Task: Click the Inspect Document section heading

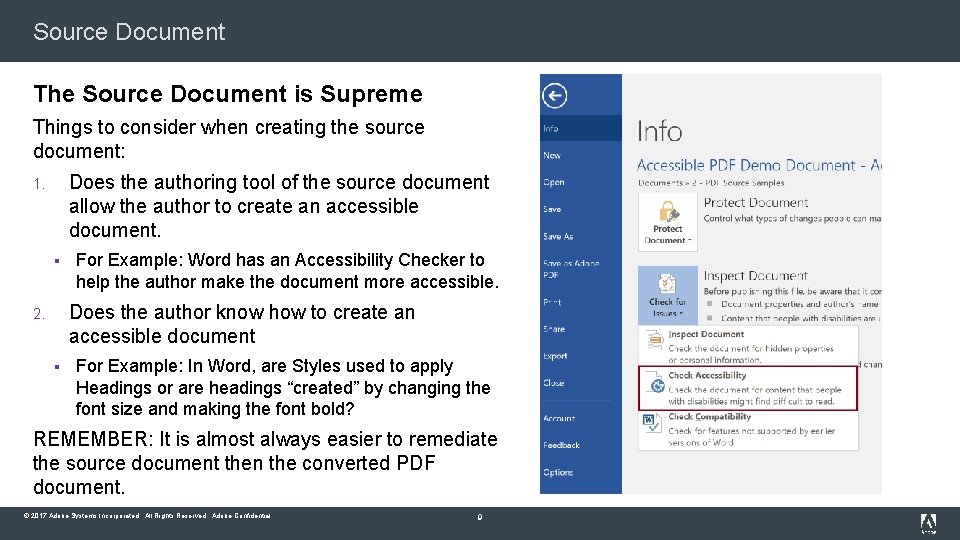Action: pyautogui.click(x=756, y=276)
